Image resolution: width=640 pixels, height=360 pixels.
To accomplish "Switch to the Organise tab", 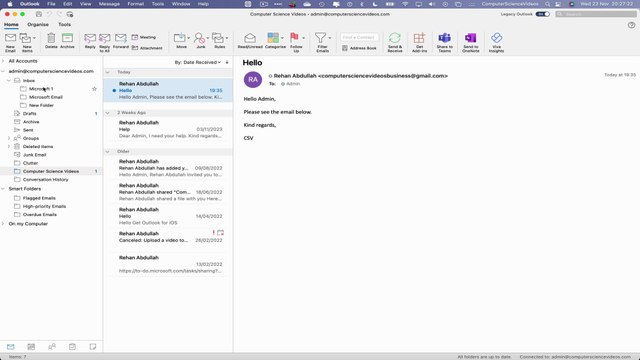I will coord(38,24).
